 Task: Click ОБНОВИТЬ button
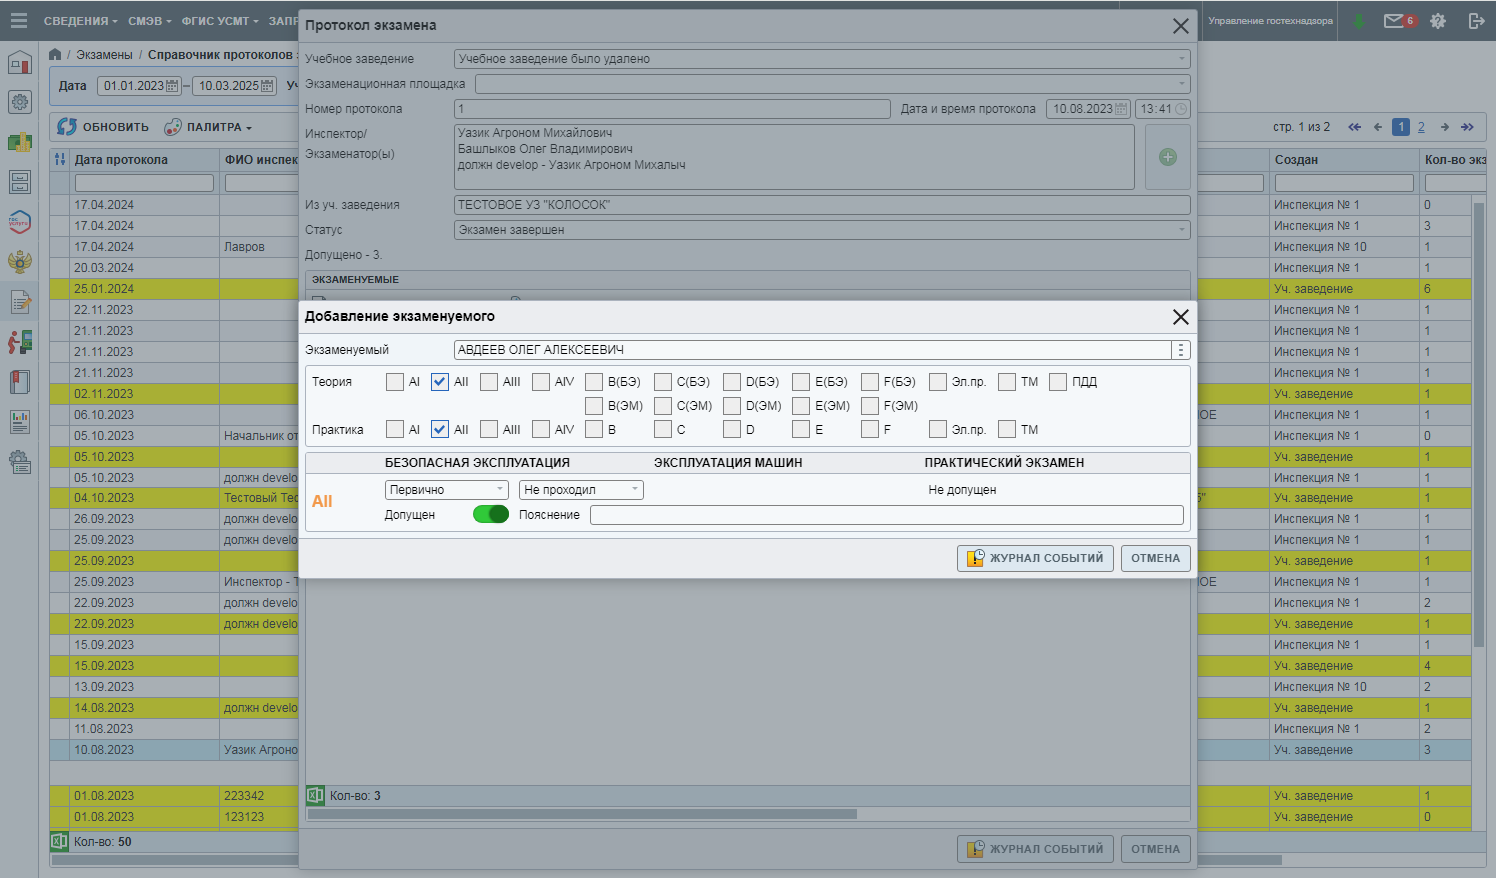coord(103,127)
